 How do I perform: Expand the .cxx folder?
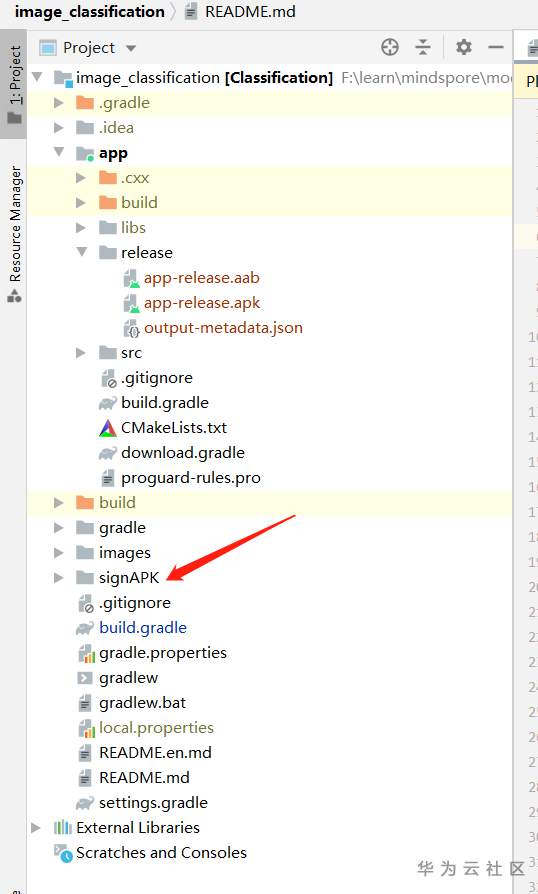pos(81,178)
